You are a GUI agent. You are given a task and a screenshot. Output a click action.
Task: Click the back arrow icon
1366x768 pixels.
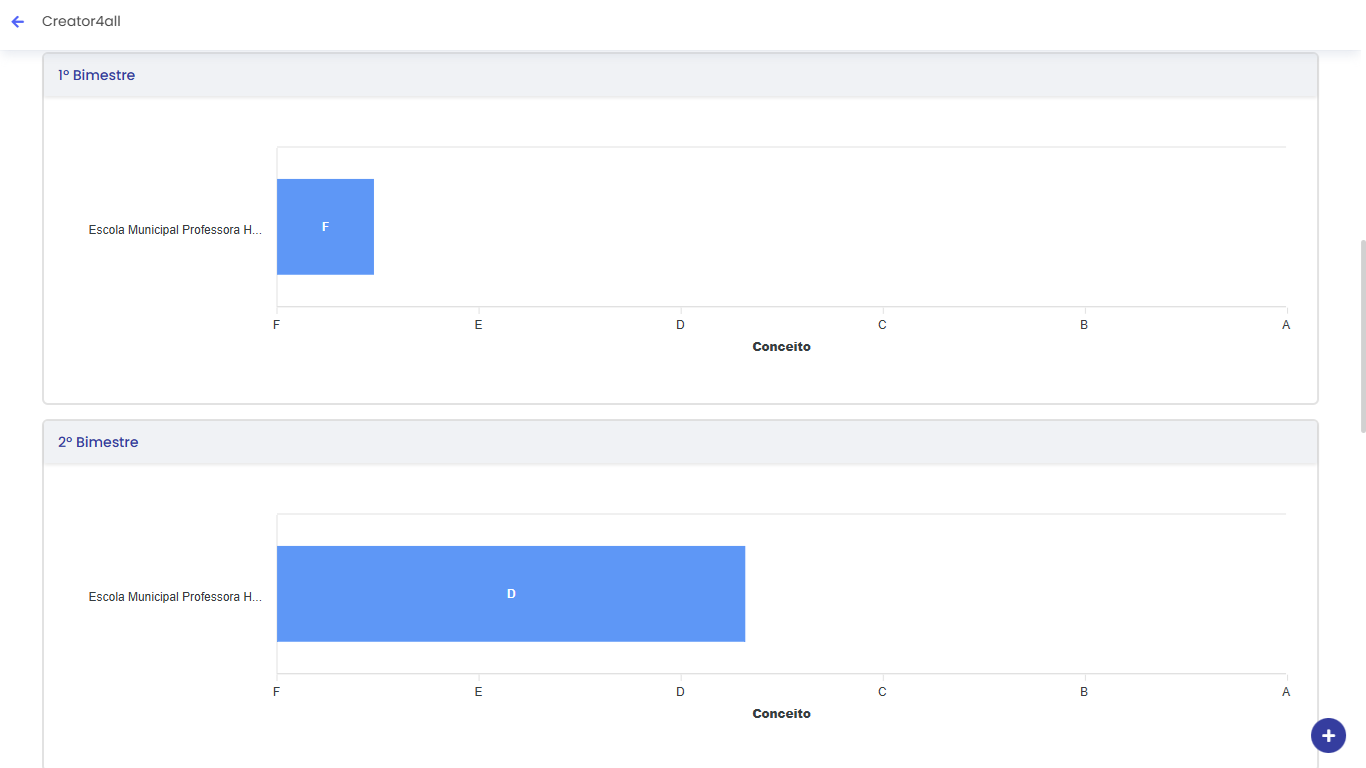pyautogui.click(x=17, y=22)
